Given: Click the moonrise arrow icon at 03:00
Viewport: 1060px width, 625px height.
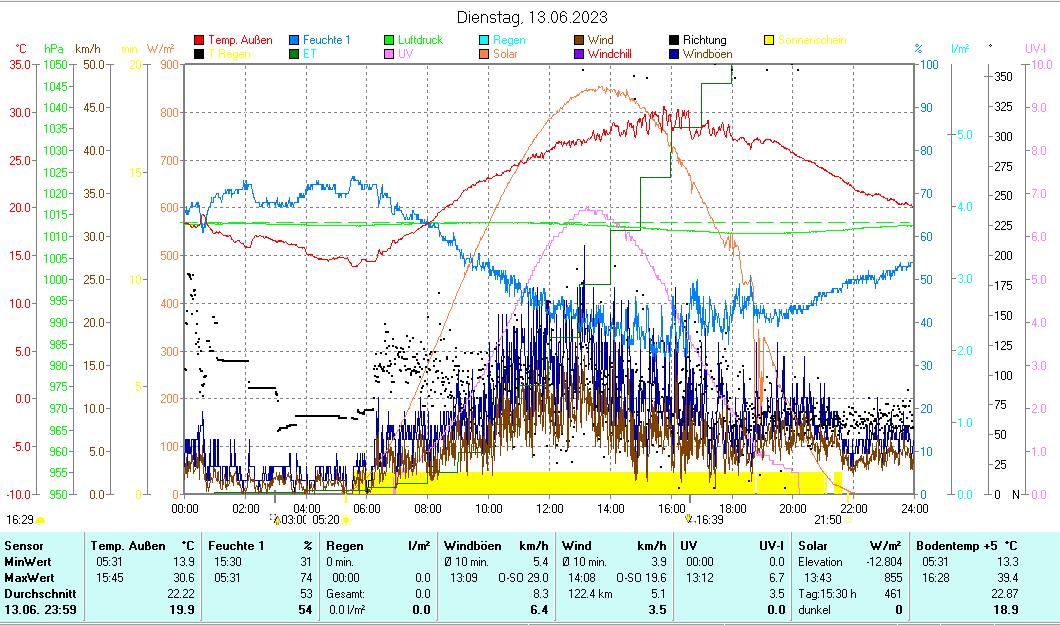Looking at the screenshot, I should (275, 519).
